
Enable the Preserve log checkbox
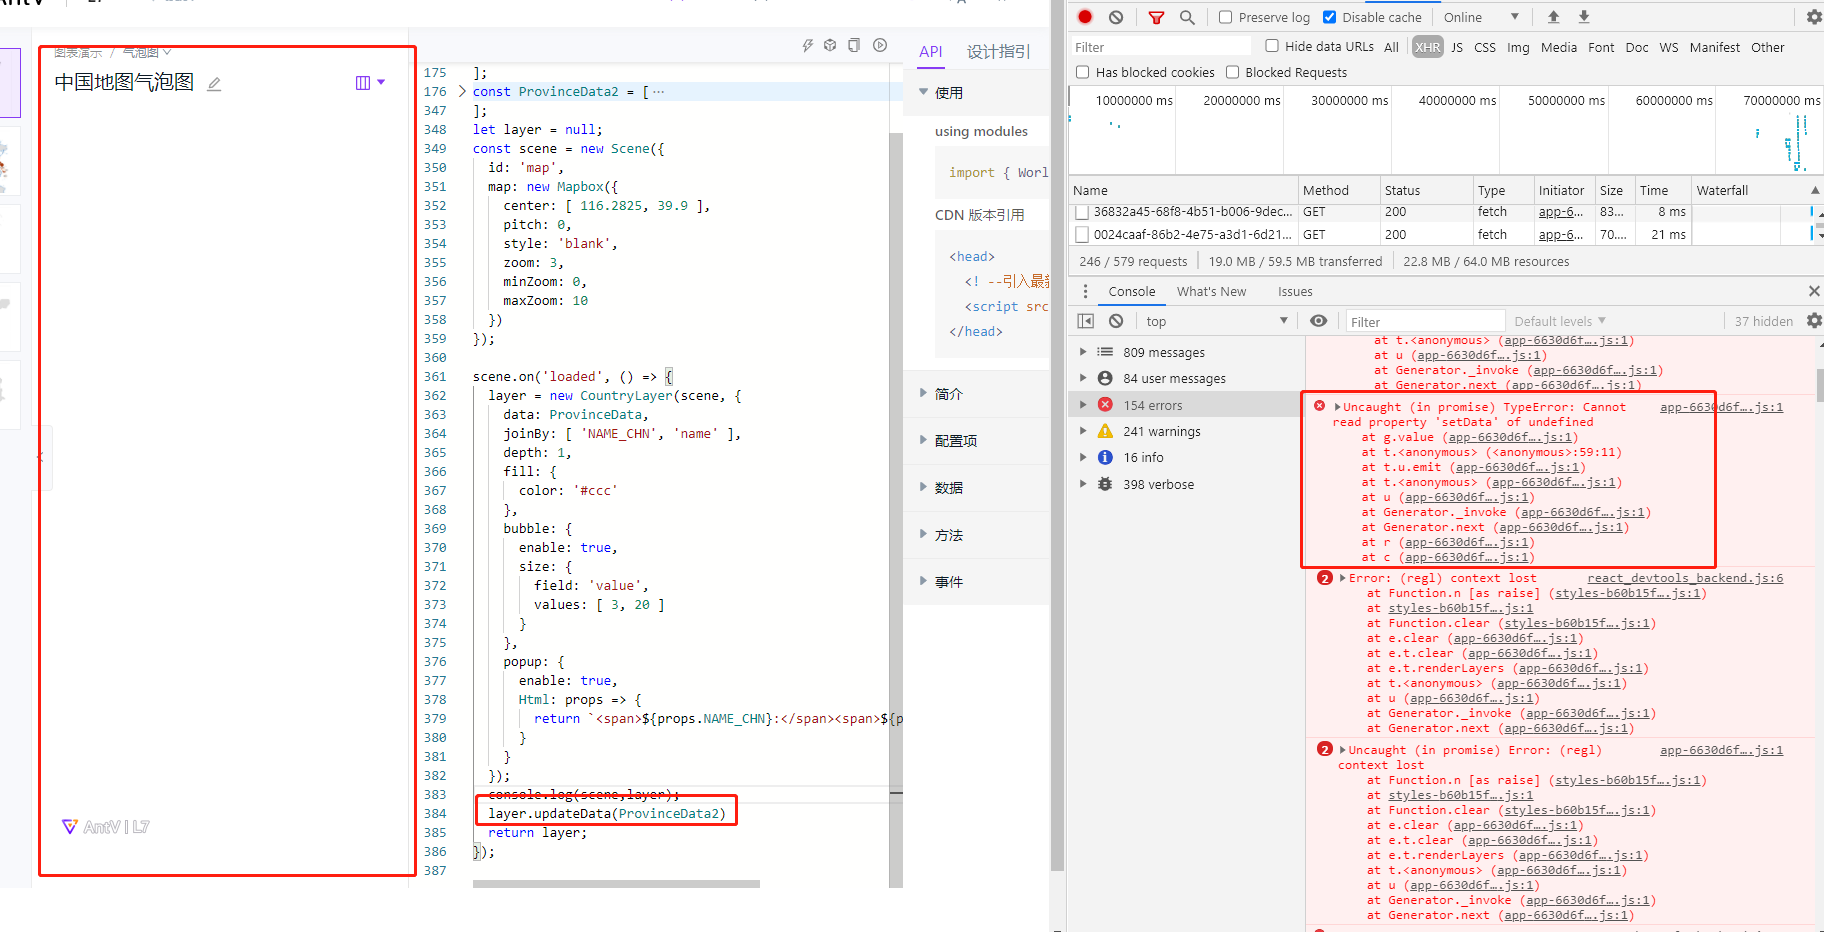click(1224, 17)
